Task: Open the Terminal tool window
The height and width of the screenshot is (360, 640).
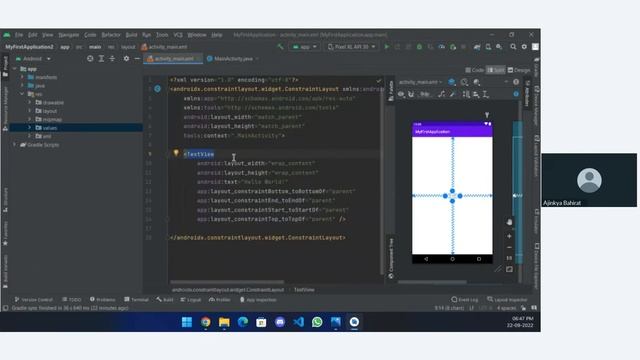Action: click(x=136, y=300)
